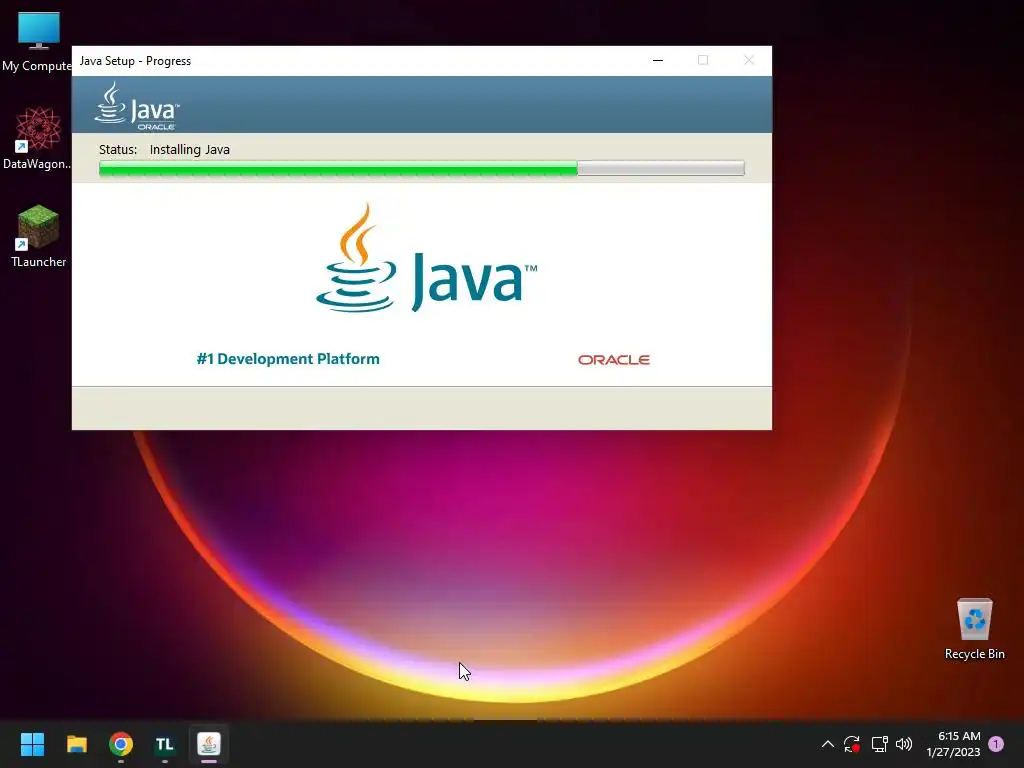Click the large Java logo graphic
Viewport: 1024px width, 768px height.
pos(426,259)
